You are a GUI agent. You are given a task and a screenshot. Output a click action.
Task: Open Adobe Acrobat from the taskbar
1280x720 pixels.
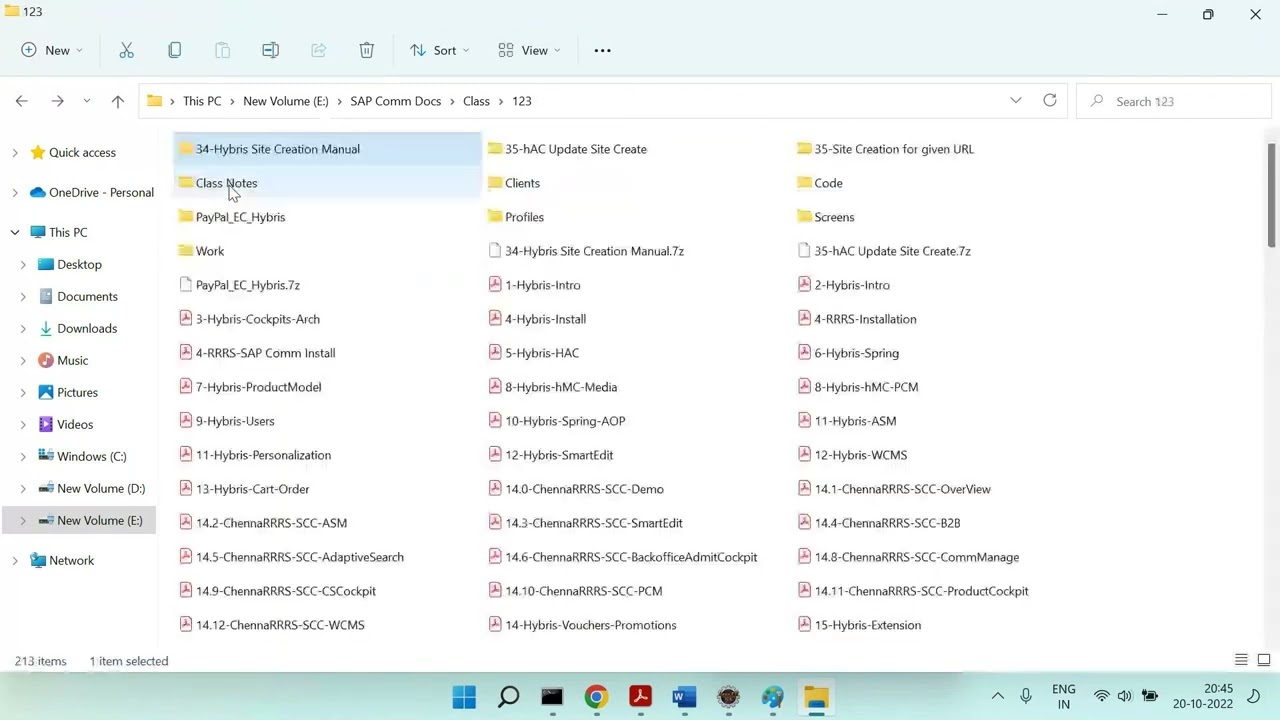[640, 696]
